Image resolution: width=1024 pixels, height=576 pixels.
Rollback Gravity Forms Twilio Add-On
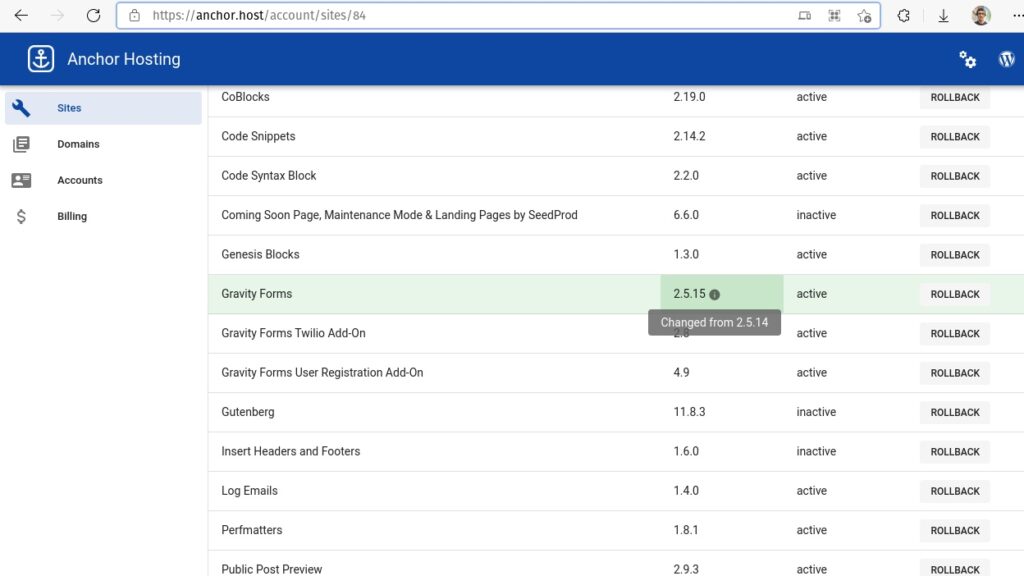point(955,334)
